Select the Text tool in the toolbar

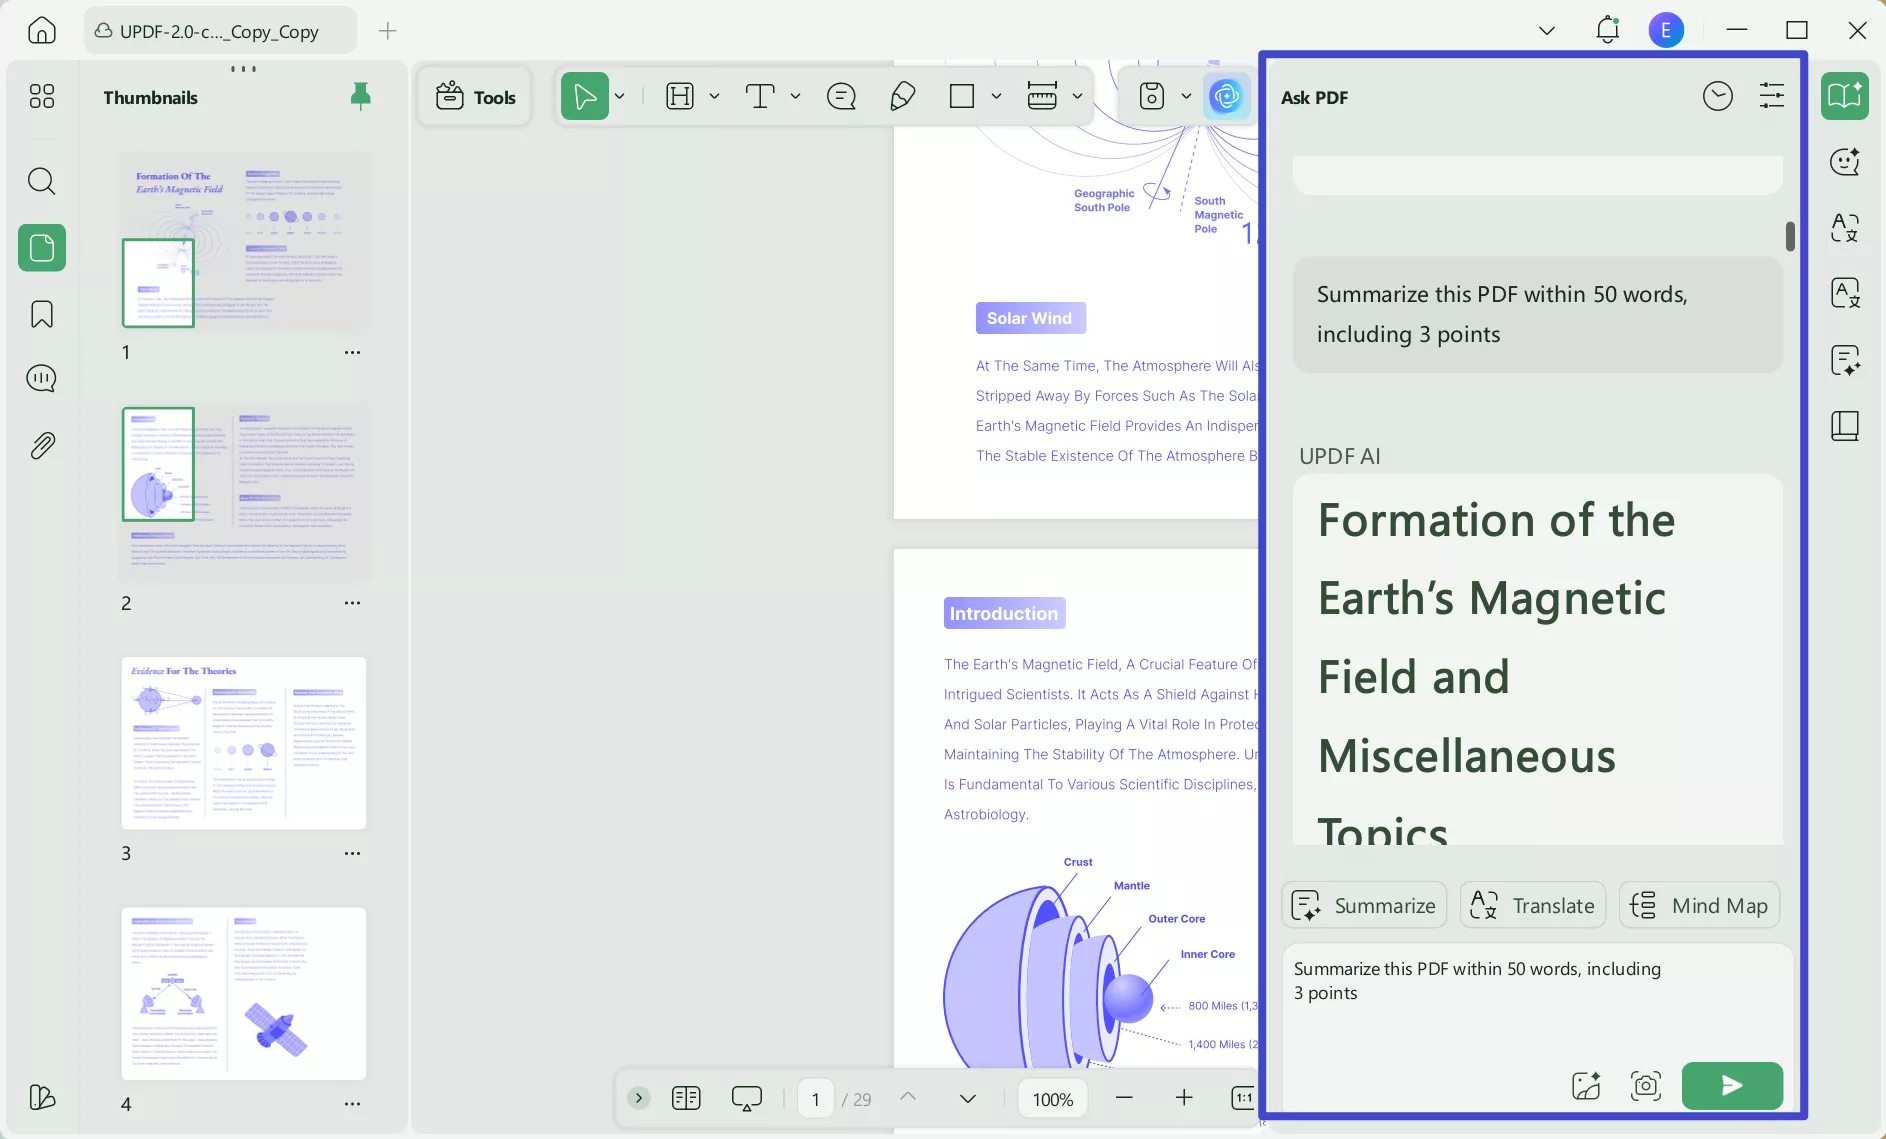(x=762, y=96)
